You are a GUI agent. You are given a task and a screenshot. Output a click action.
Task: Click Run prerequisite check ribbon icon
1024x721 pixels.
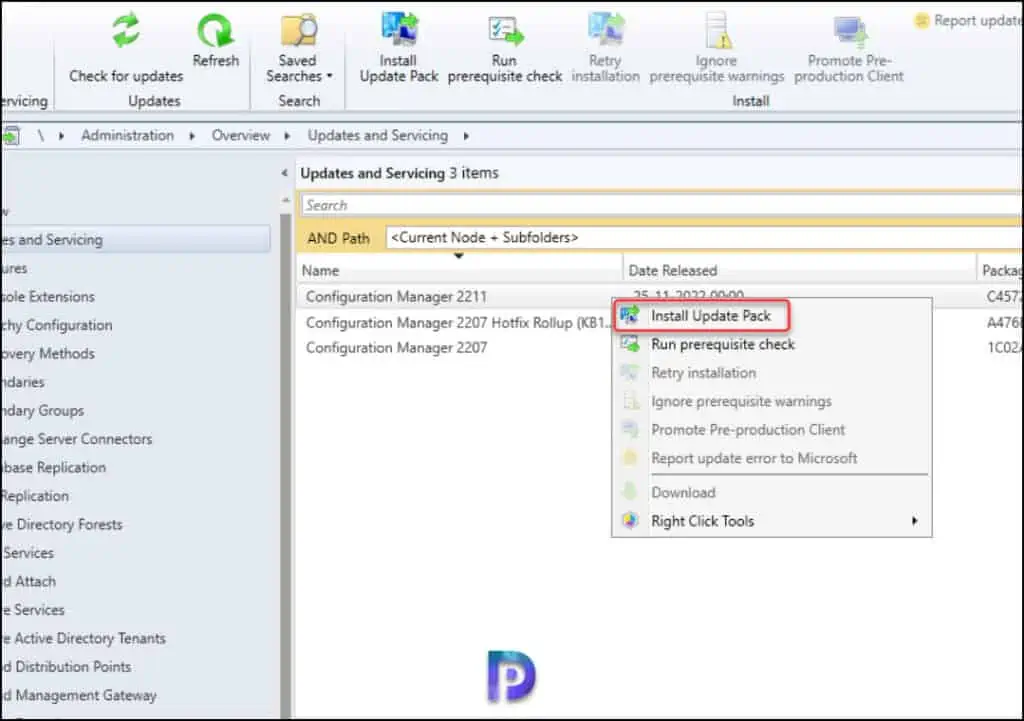pyautogui.click(x=505, y=31)
